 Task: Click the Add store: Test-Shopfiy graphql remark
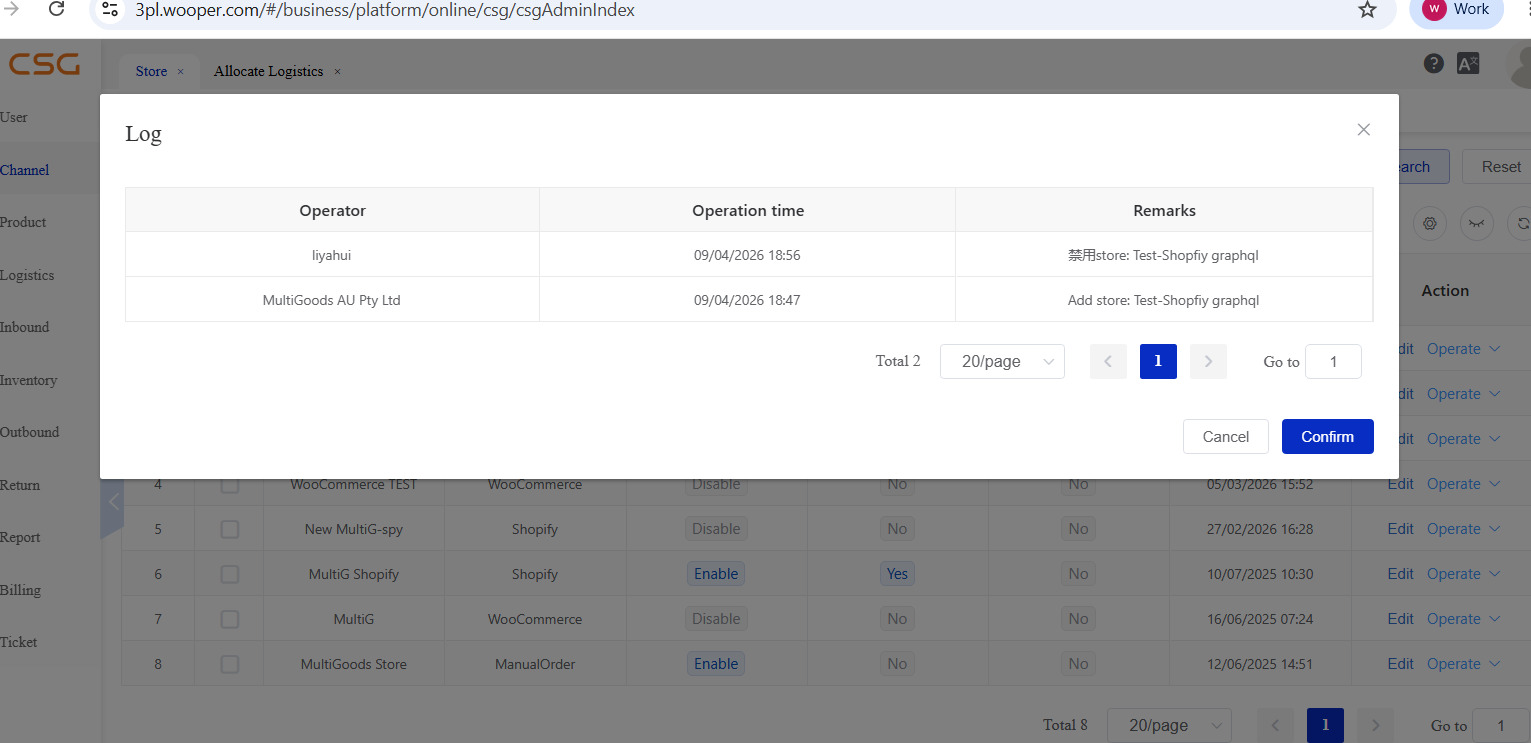(x=1163, y=300)
